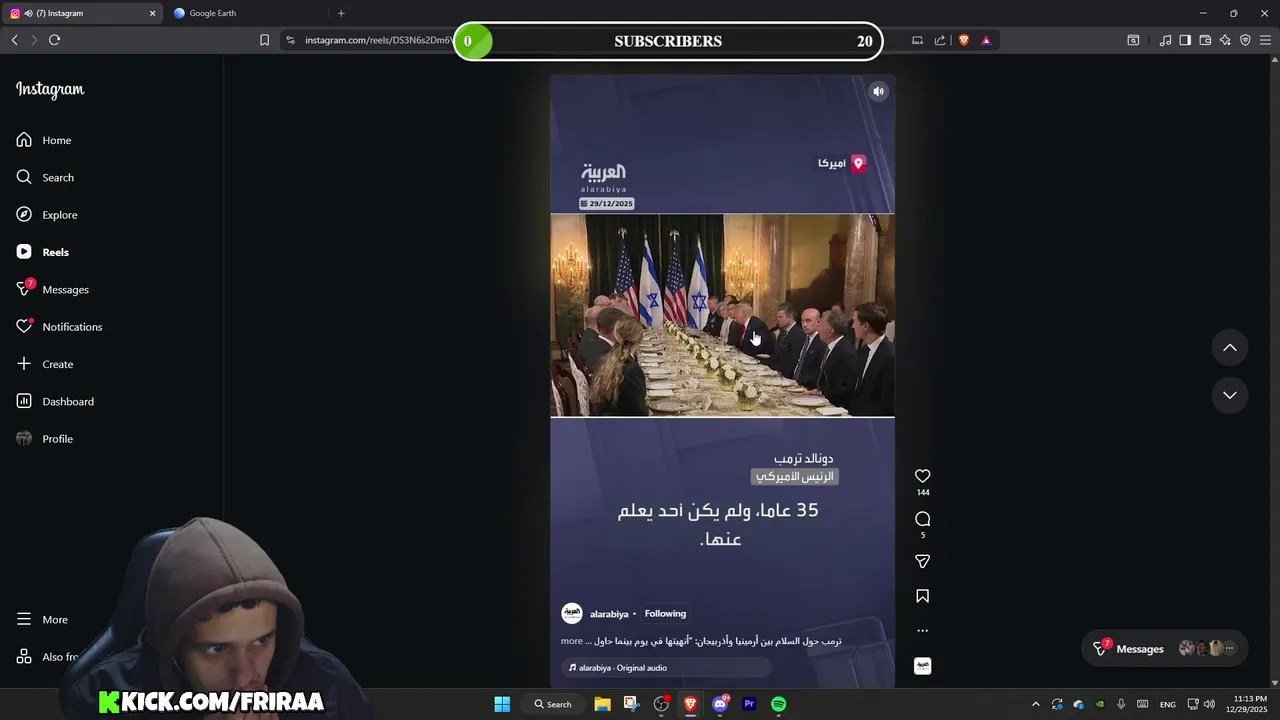Open Reels in the sidebar
This screenshot has width=1280, height=720.
coord(44,252)
